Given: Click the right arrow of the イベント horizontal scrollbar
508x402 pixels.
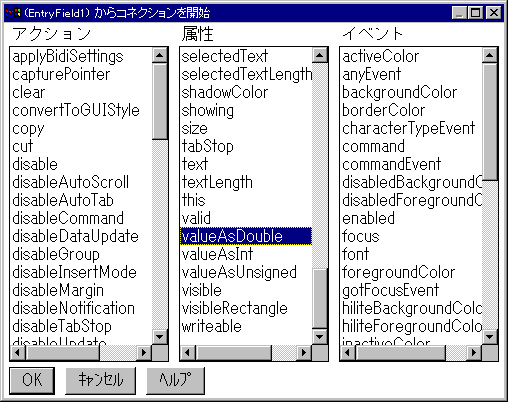Looking at the screenshot, I should pos(474,353).
